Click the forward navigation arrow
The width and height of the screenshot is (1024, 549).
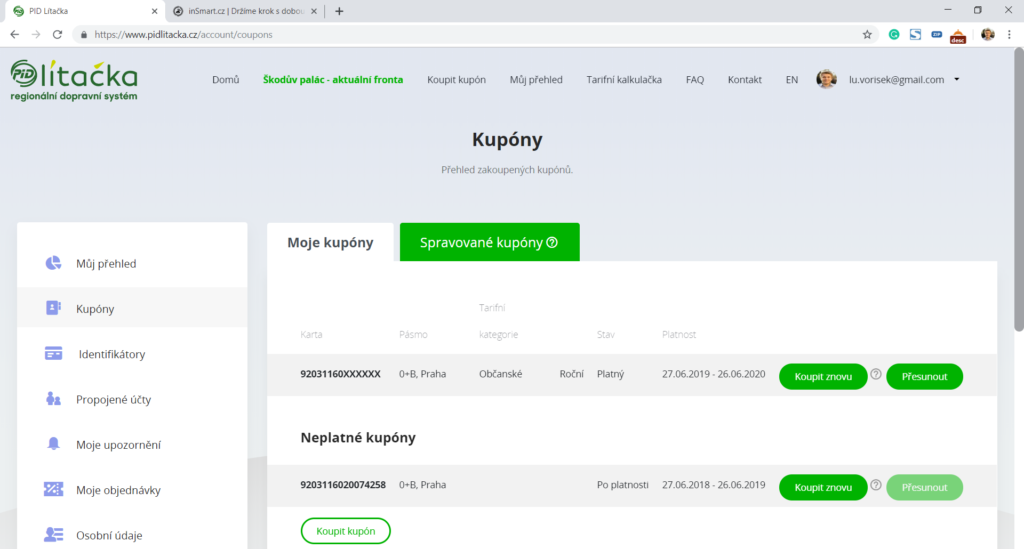(x=36, y=35)
